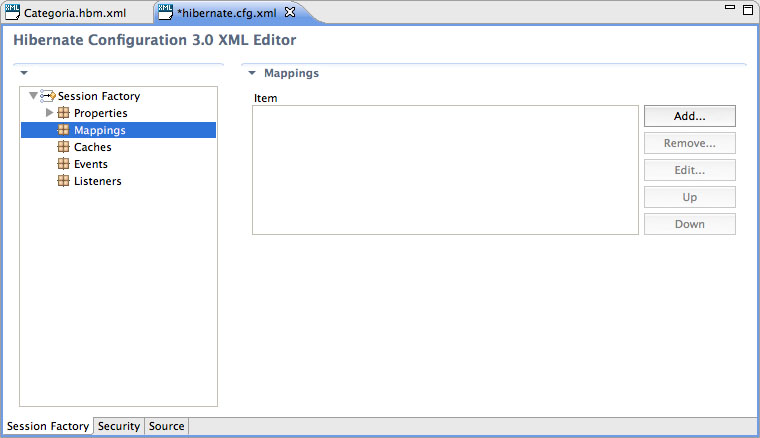Click the Item label above the list
The image size is (760, 438).
(x=266, y=98)
